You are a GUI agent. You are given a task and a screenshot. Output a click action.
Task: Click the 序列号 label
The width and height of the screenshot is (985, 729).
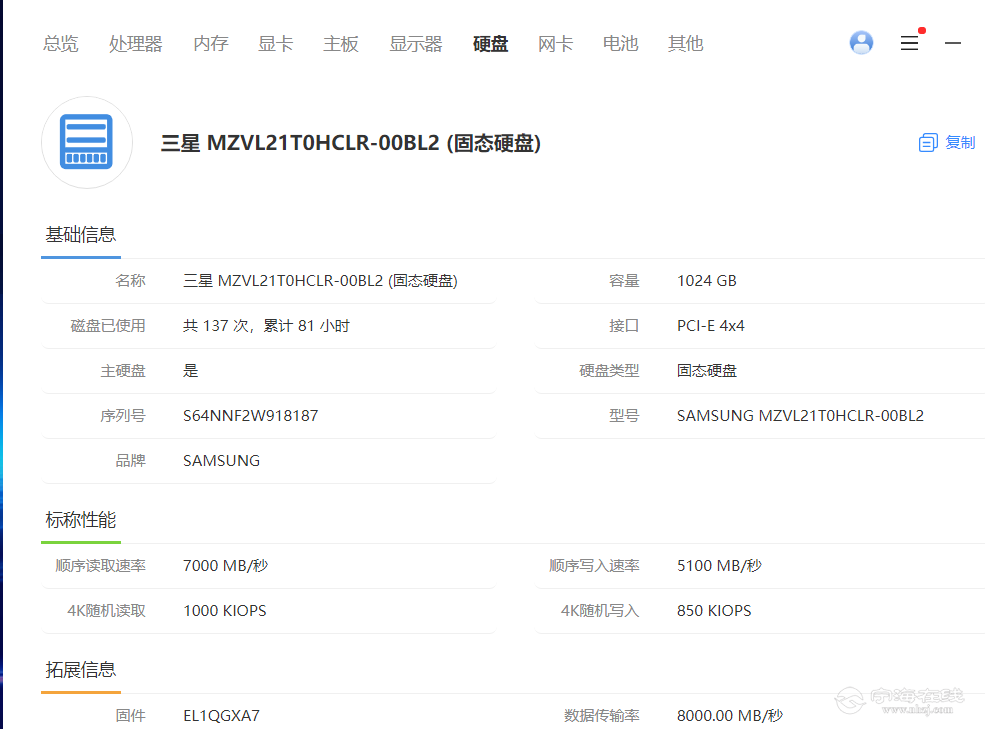click(123, 415)
